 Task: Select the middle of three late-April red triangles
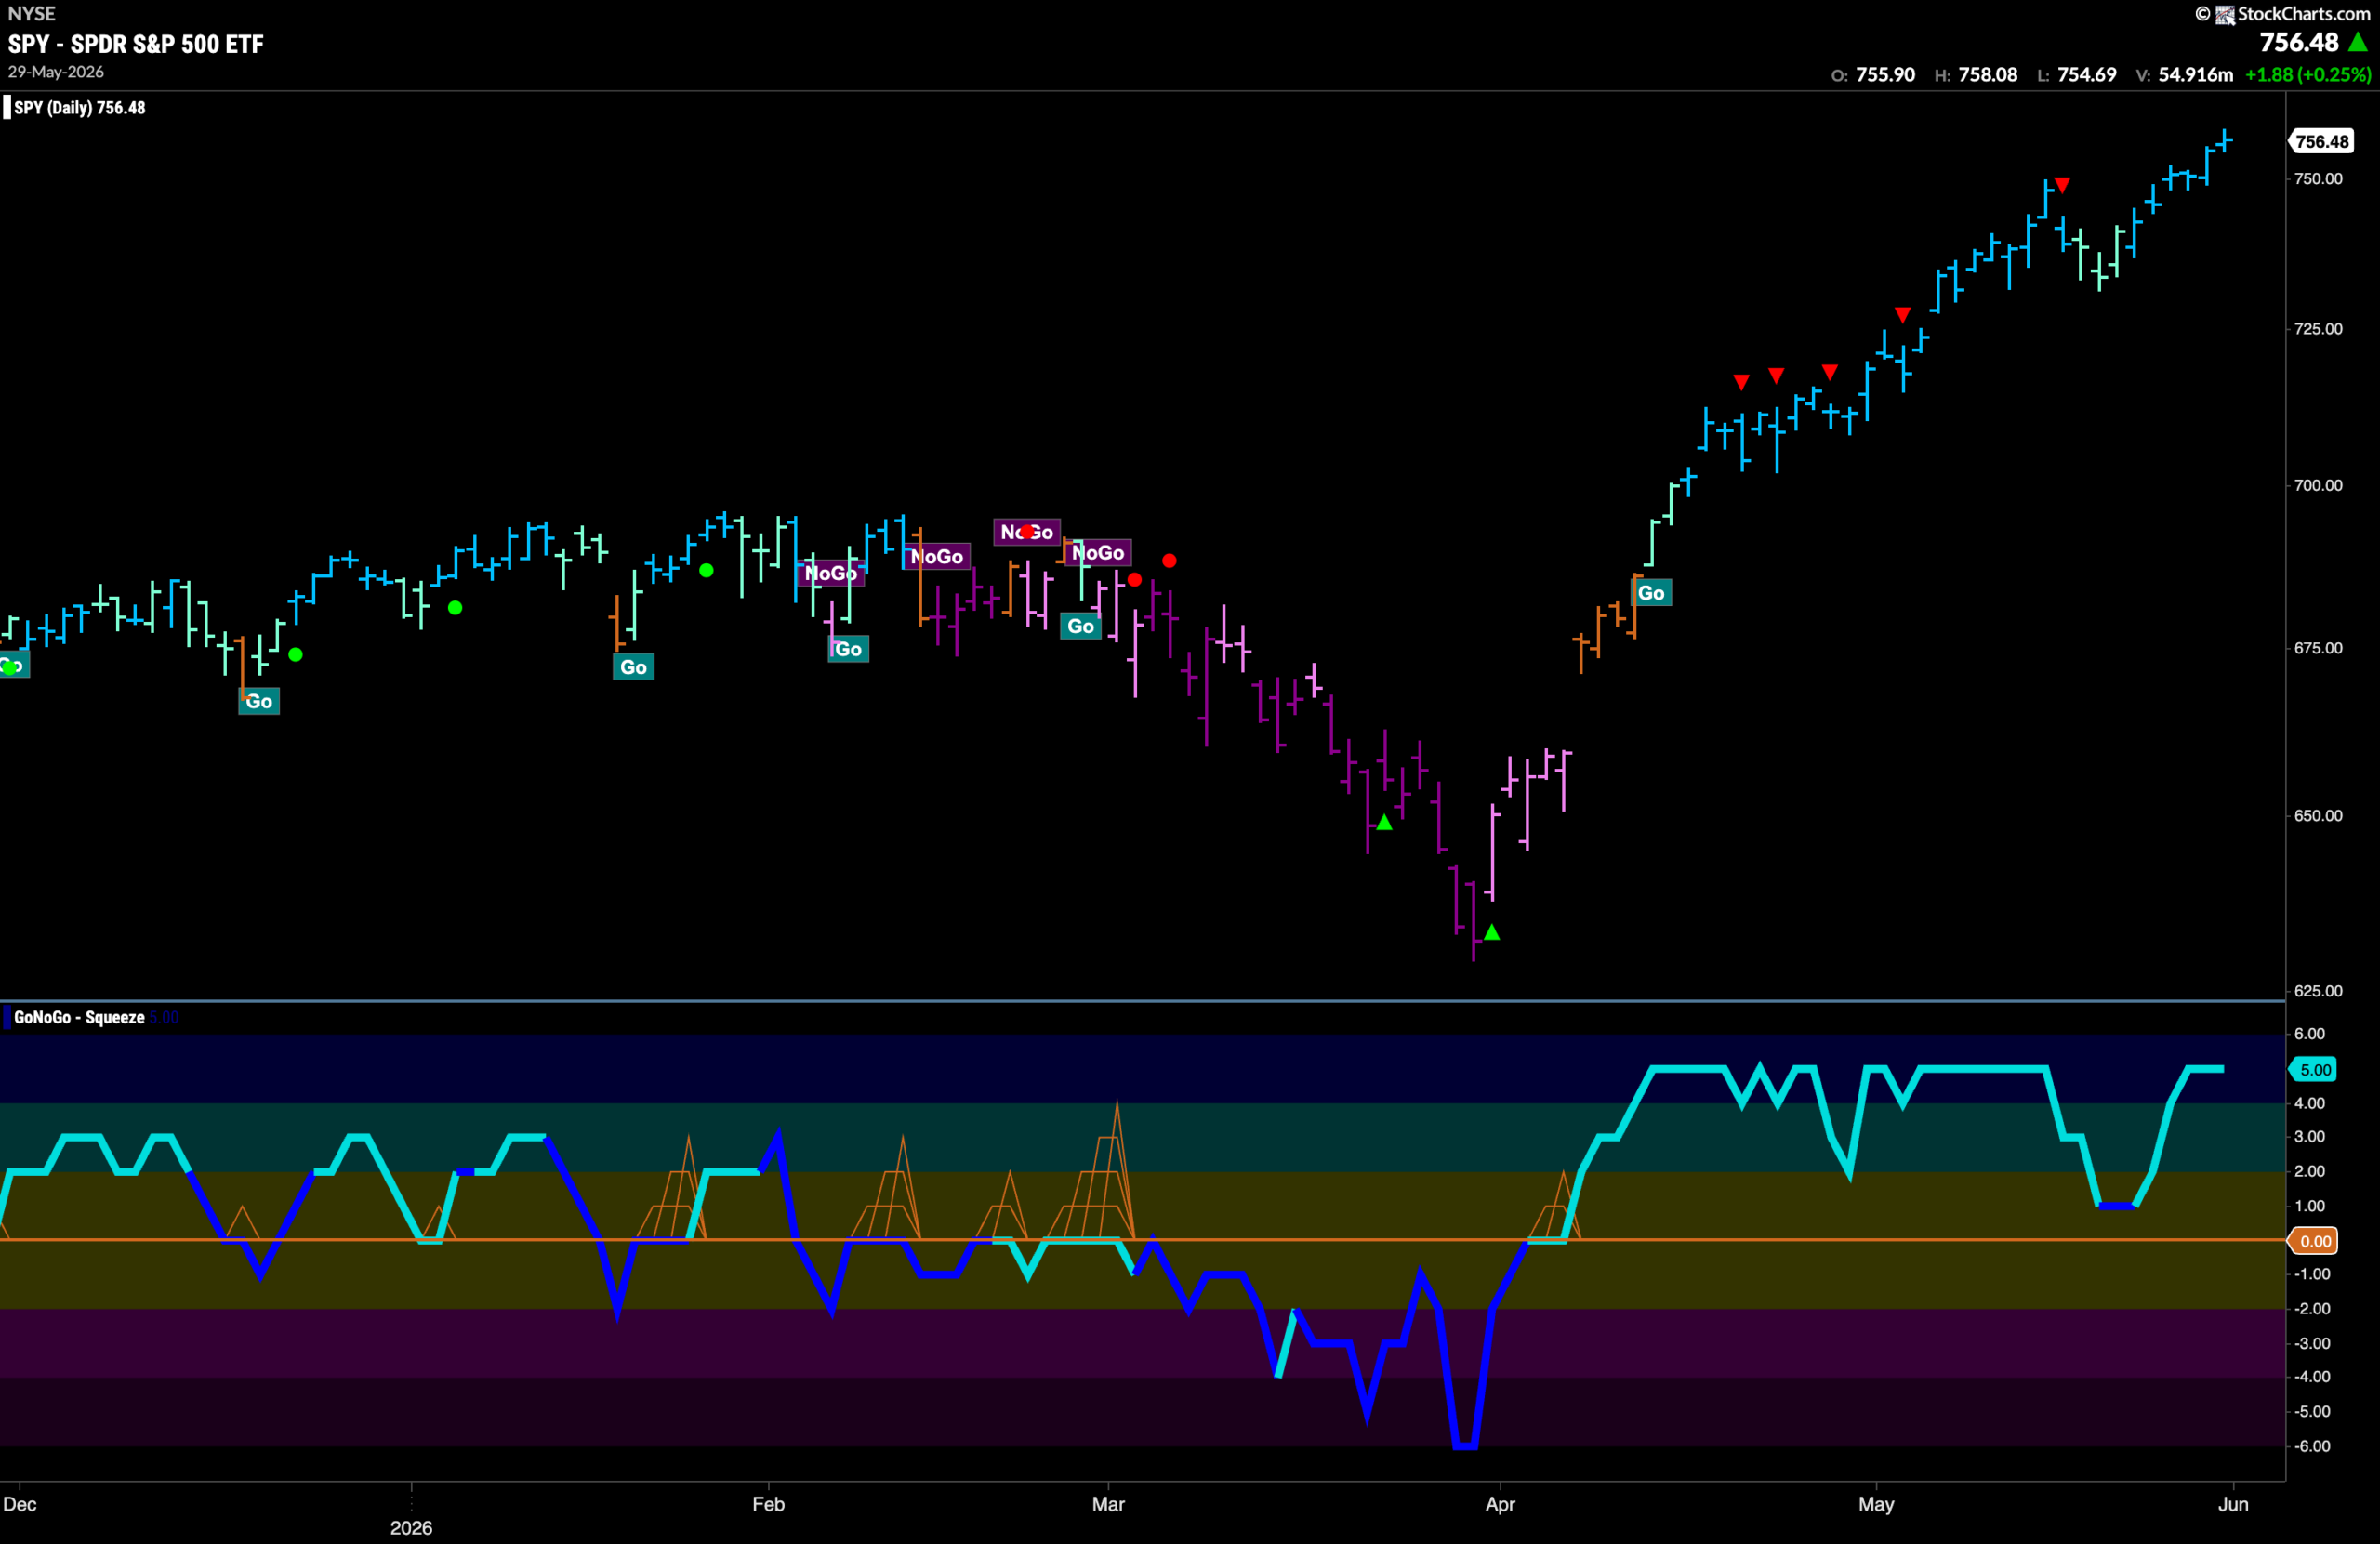click(x=1776, y=376)
